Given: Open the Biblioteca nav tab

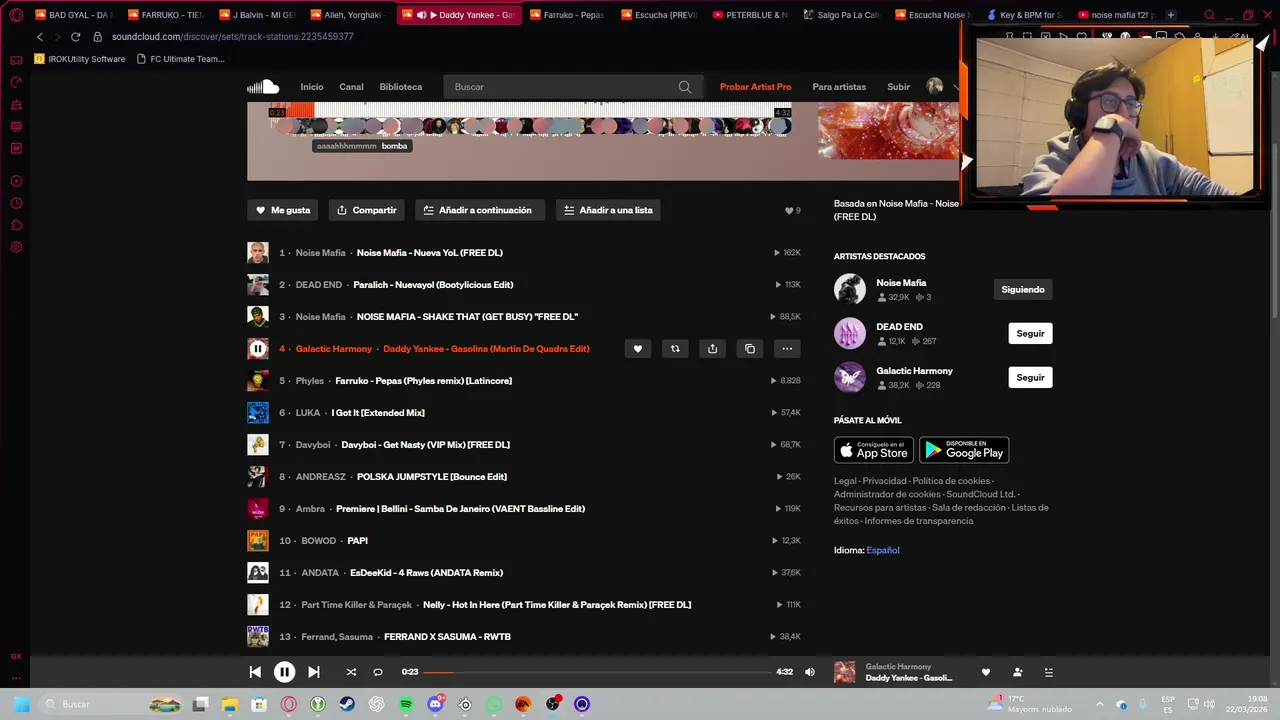Looking at the screenshot, I should click(401, 87).
